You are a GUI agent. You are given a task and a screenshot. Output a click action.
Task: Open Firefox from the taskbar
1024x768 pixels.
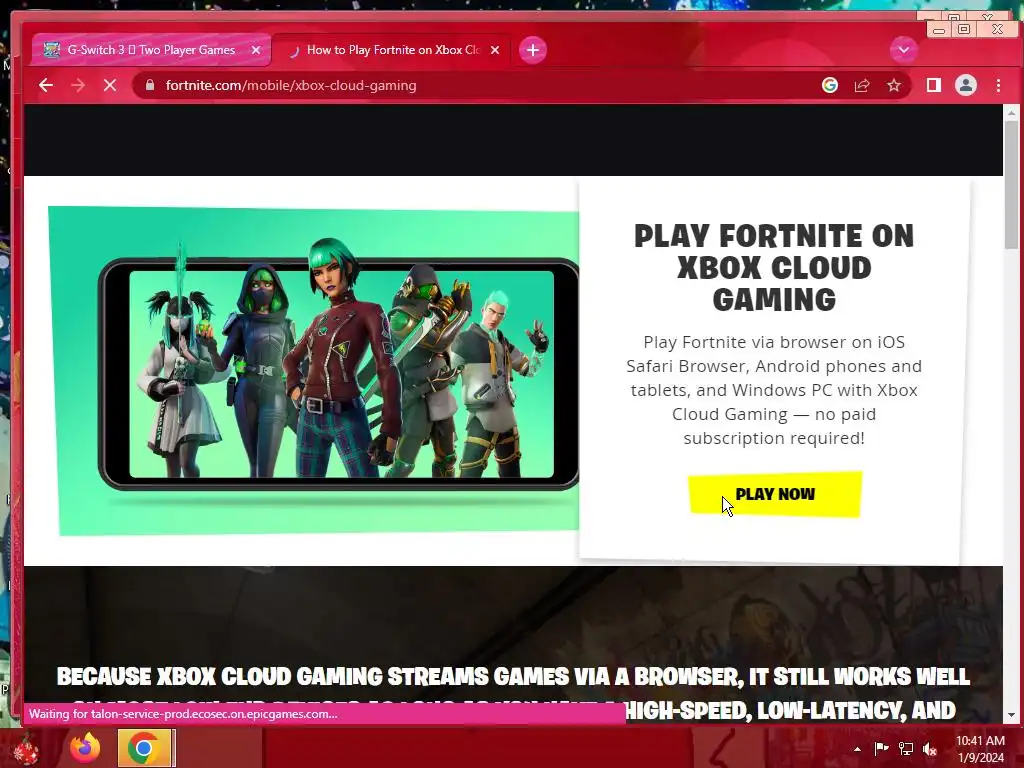[86, 748]
